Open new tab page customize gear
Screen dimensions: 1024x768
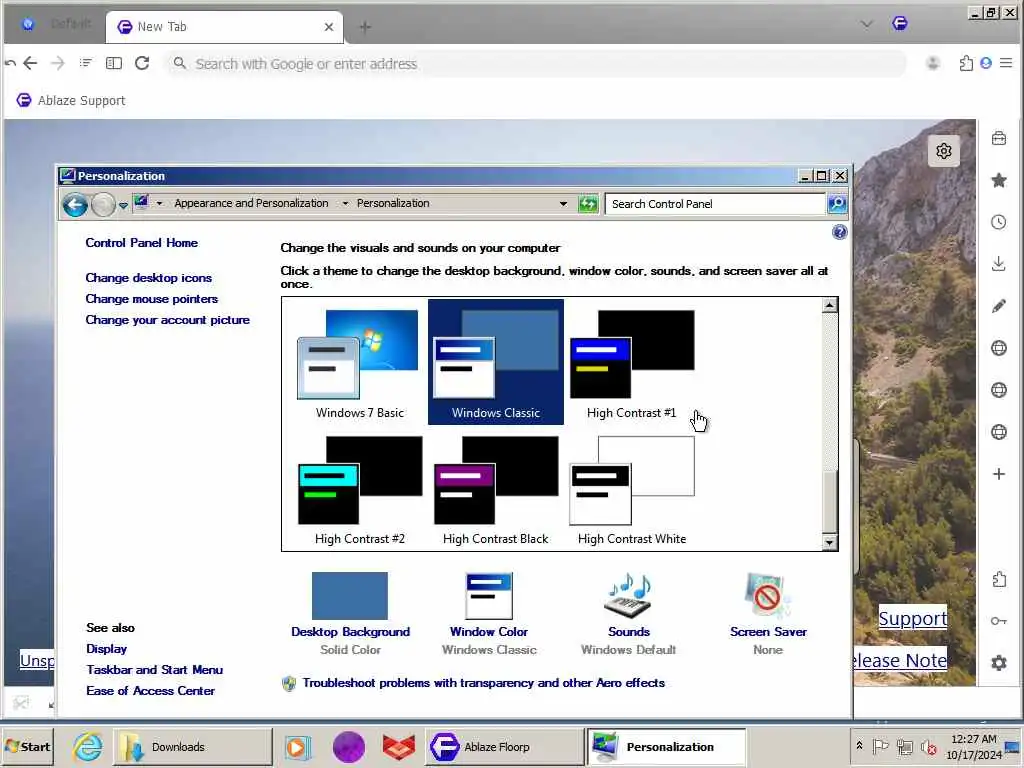click(x=944, y=151)
